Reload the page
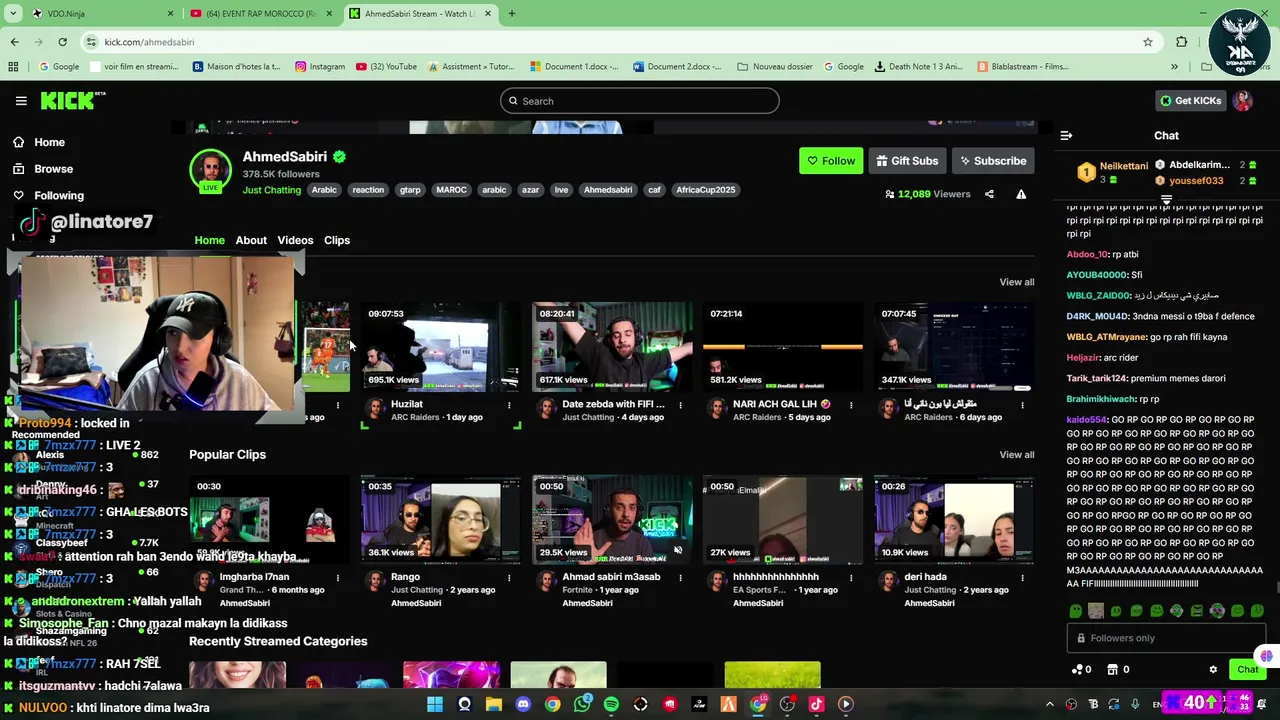 [x=62, y=42]
